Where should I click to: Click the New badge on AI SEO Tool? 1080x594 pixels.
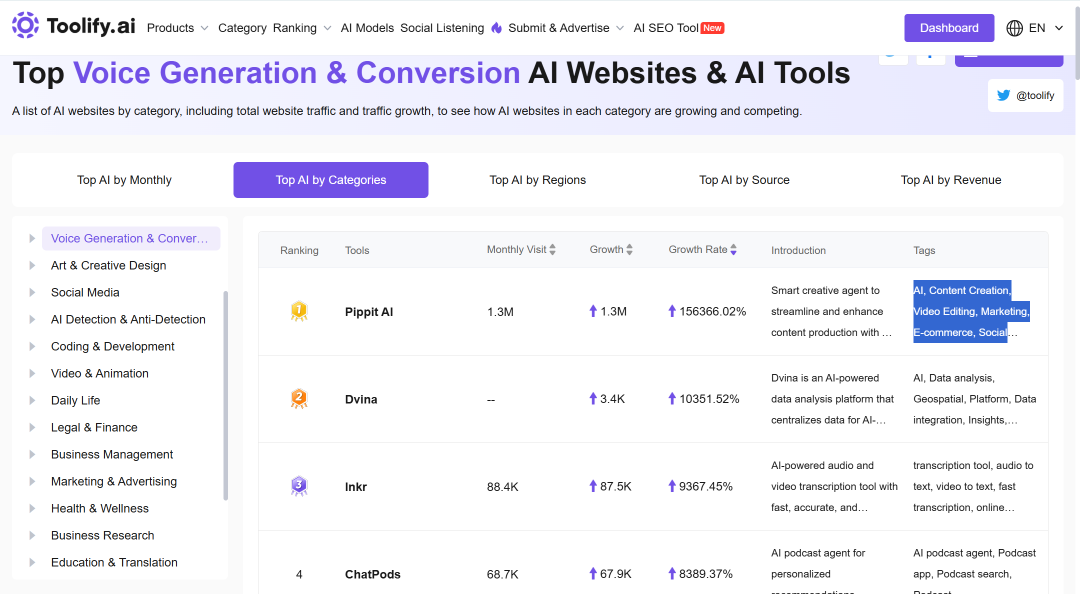[712, 28]
